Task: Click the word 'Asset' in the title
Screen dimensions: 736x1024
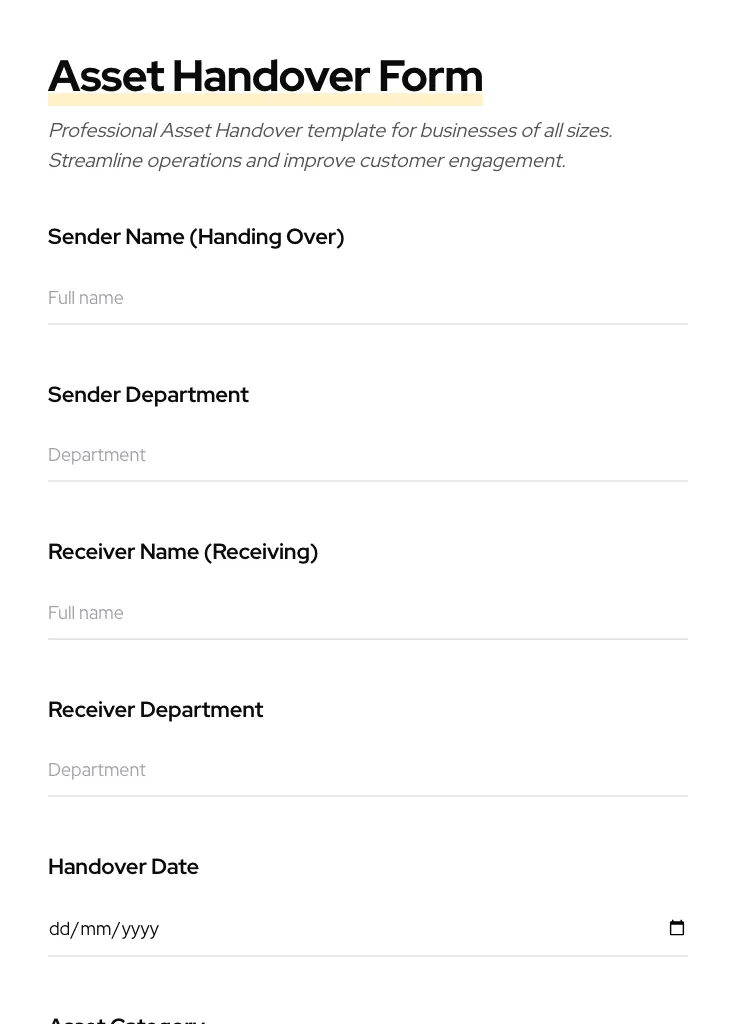Action: coord(106,76)
